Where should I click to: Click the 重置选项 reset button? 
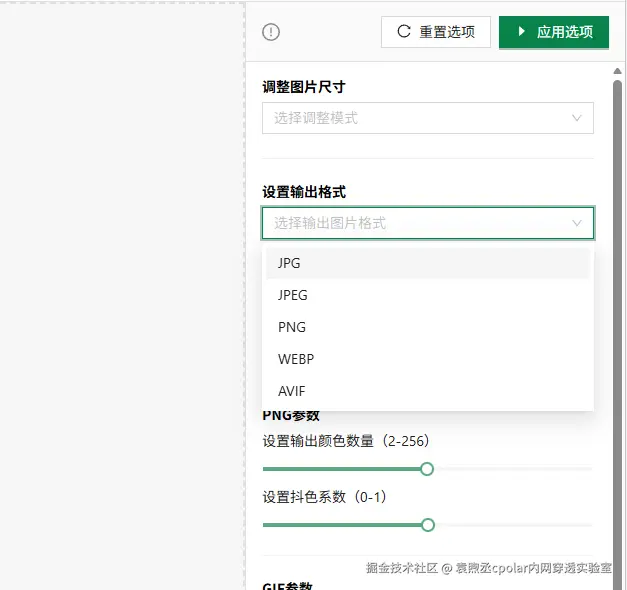point(436,32)
